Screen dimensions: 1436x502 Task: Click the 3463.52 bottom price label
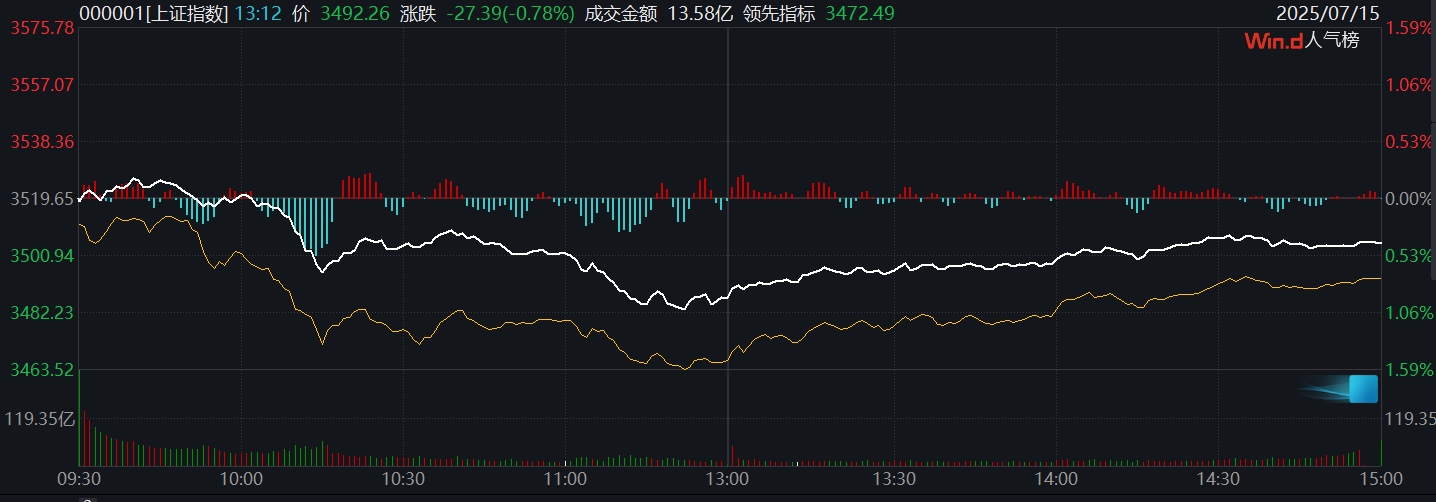[x=41, y=370]
